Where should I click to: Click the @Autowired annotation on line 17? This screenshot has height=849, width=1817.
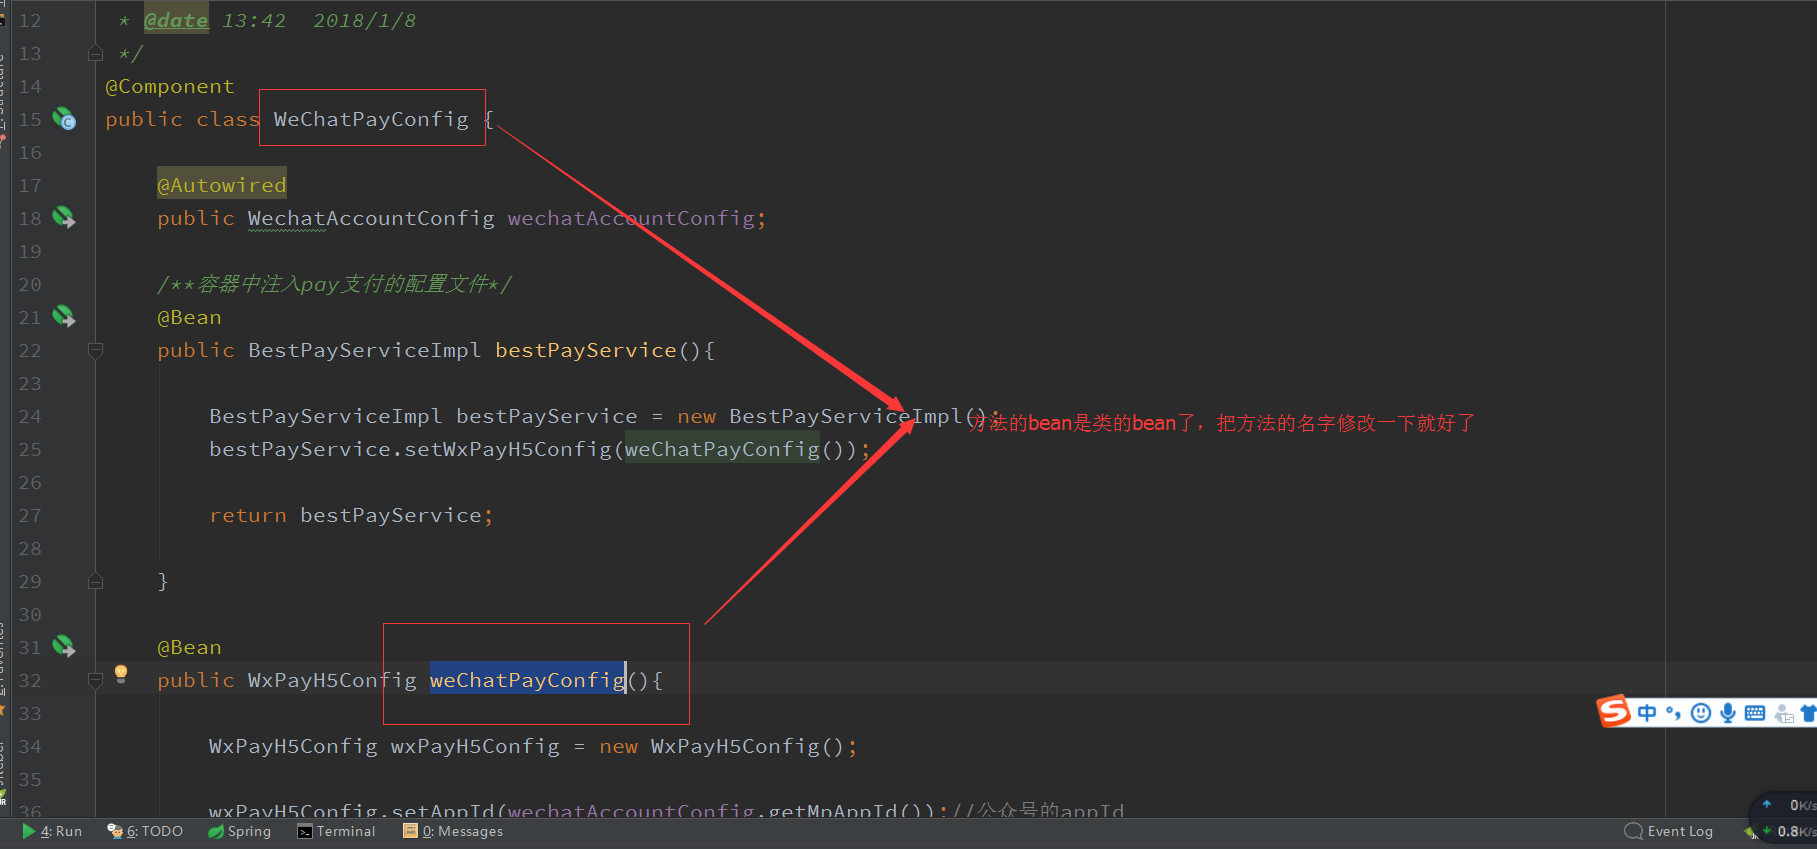pyautogui.click(x=222, y=185)
